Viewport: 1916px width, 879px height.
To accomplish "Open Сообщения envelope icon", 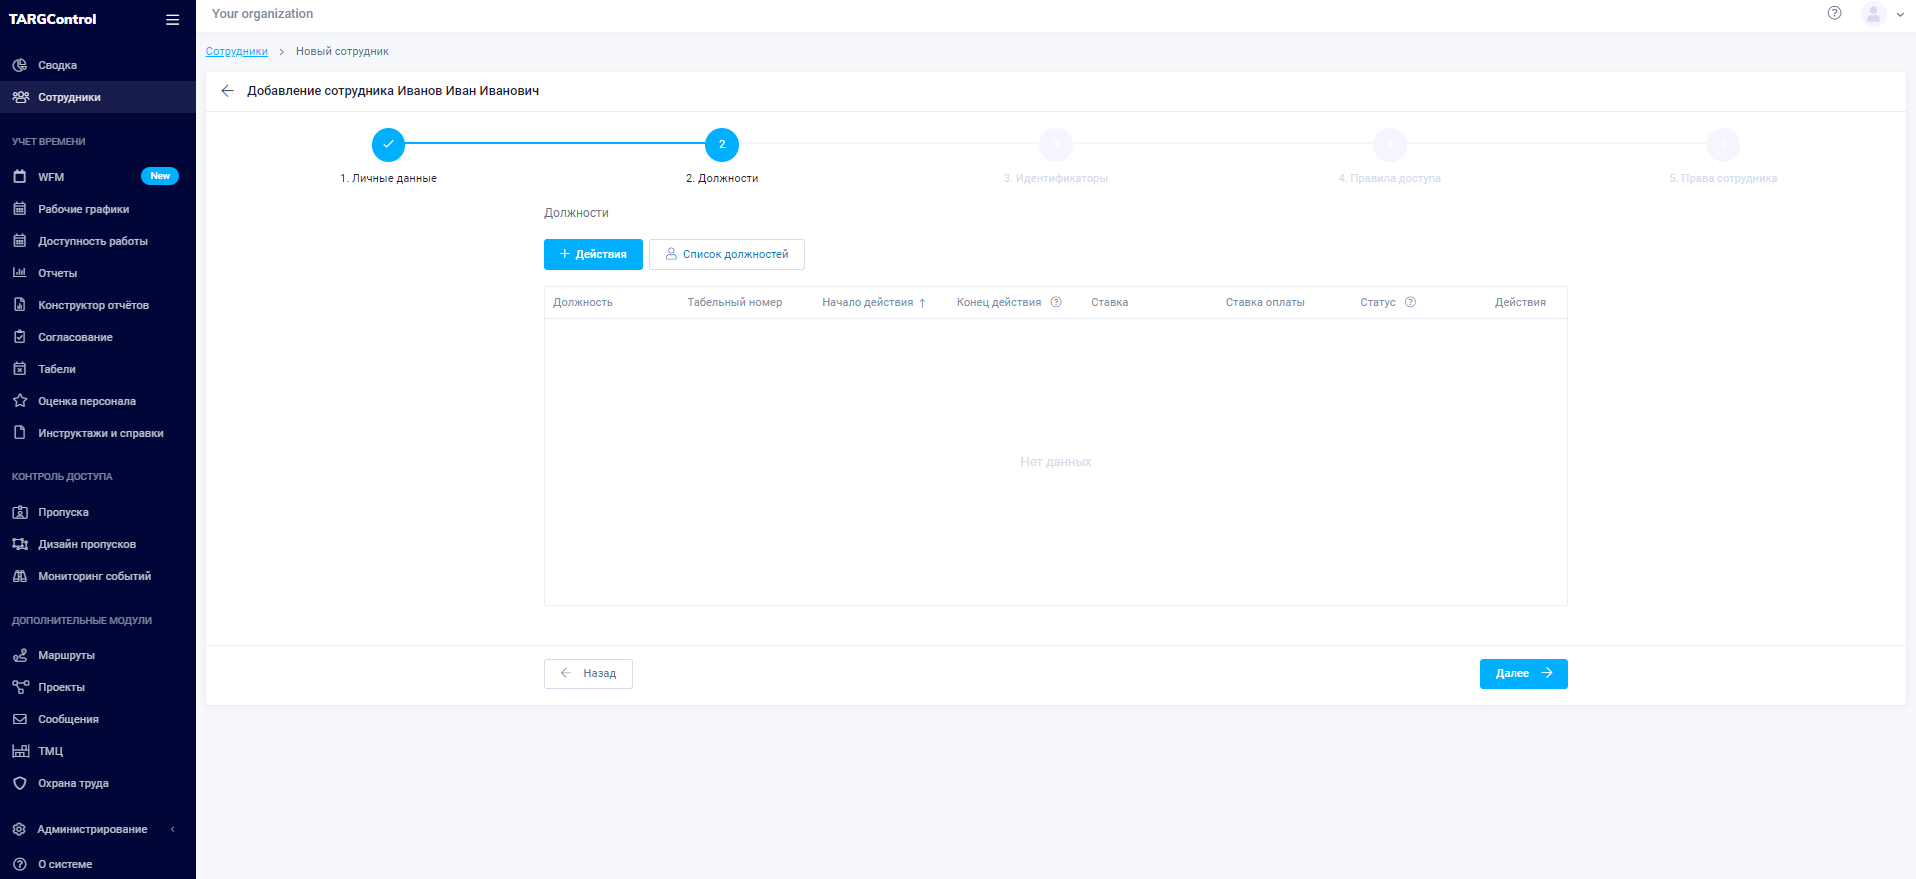I will click(x=20, y=719).
